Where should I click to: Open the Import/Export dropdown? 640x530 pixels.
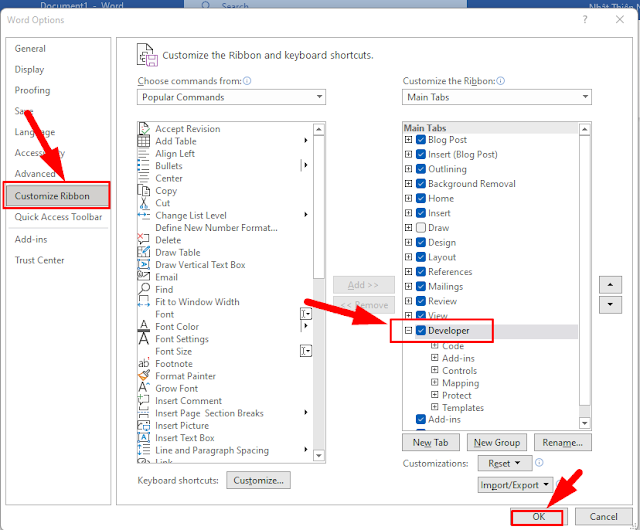click(516, 485)
